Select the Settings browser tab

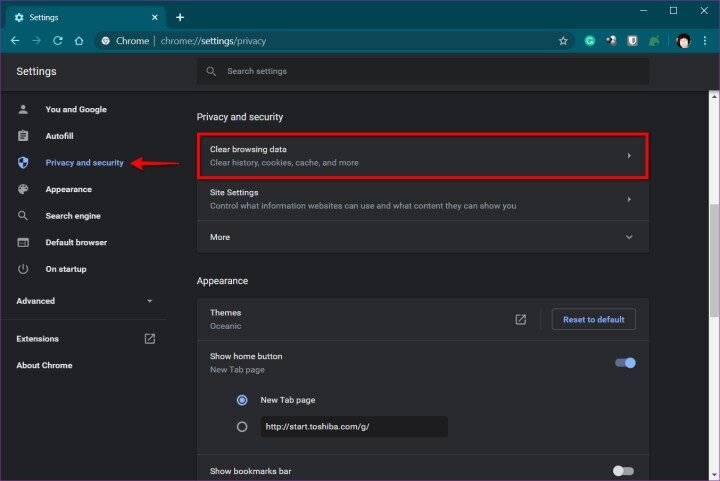pyautogui.click(x=85, y=17)
